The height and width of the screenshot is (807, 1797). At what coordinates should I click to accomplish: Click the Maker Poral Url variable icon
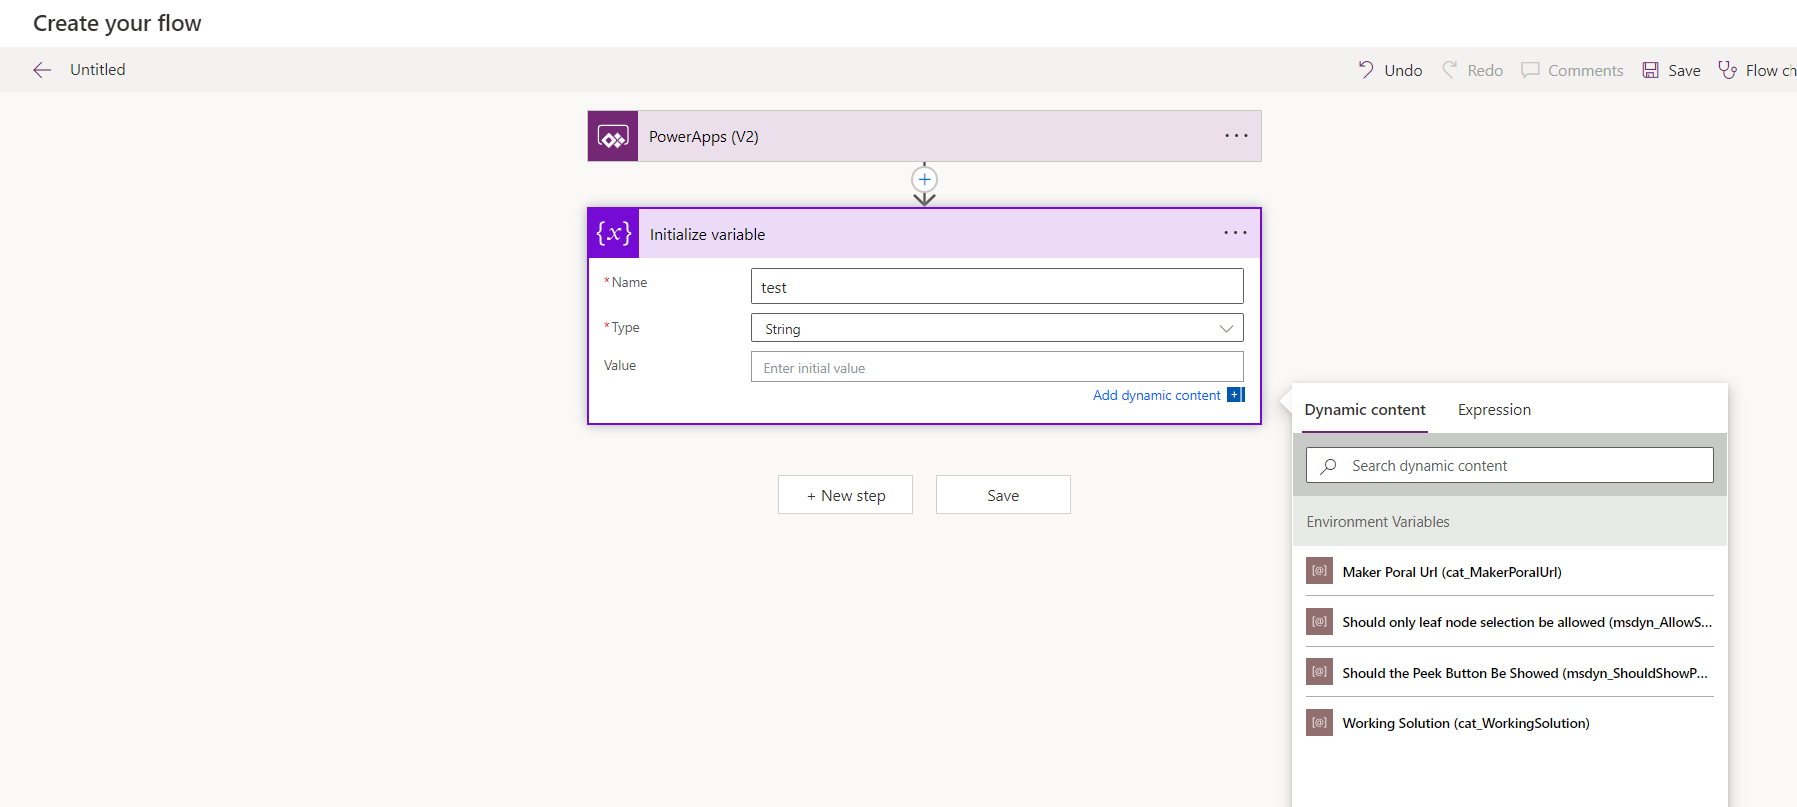[x=1320, y=571]
